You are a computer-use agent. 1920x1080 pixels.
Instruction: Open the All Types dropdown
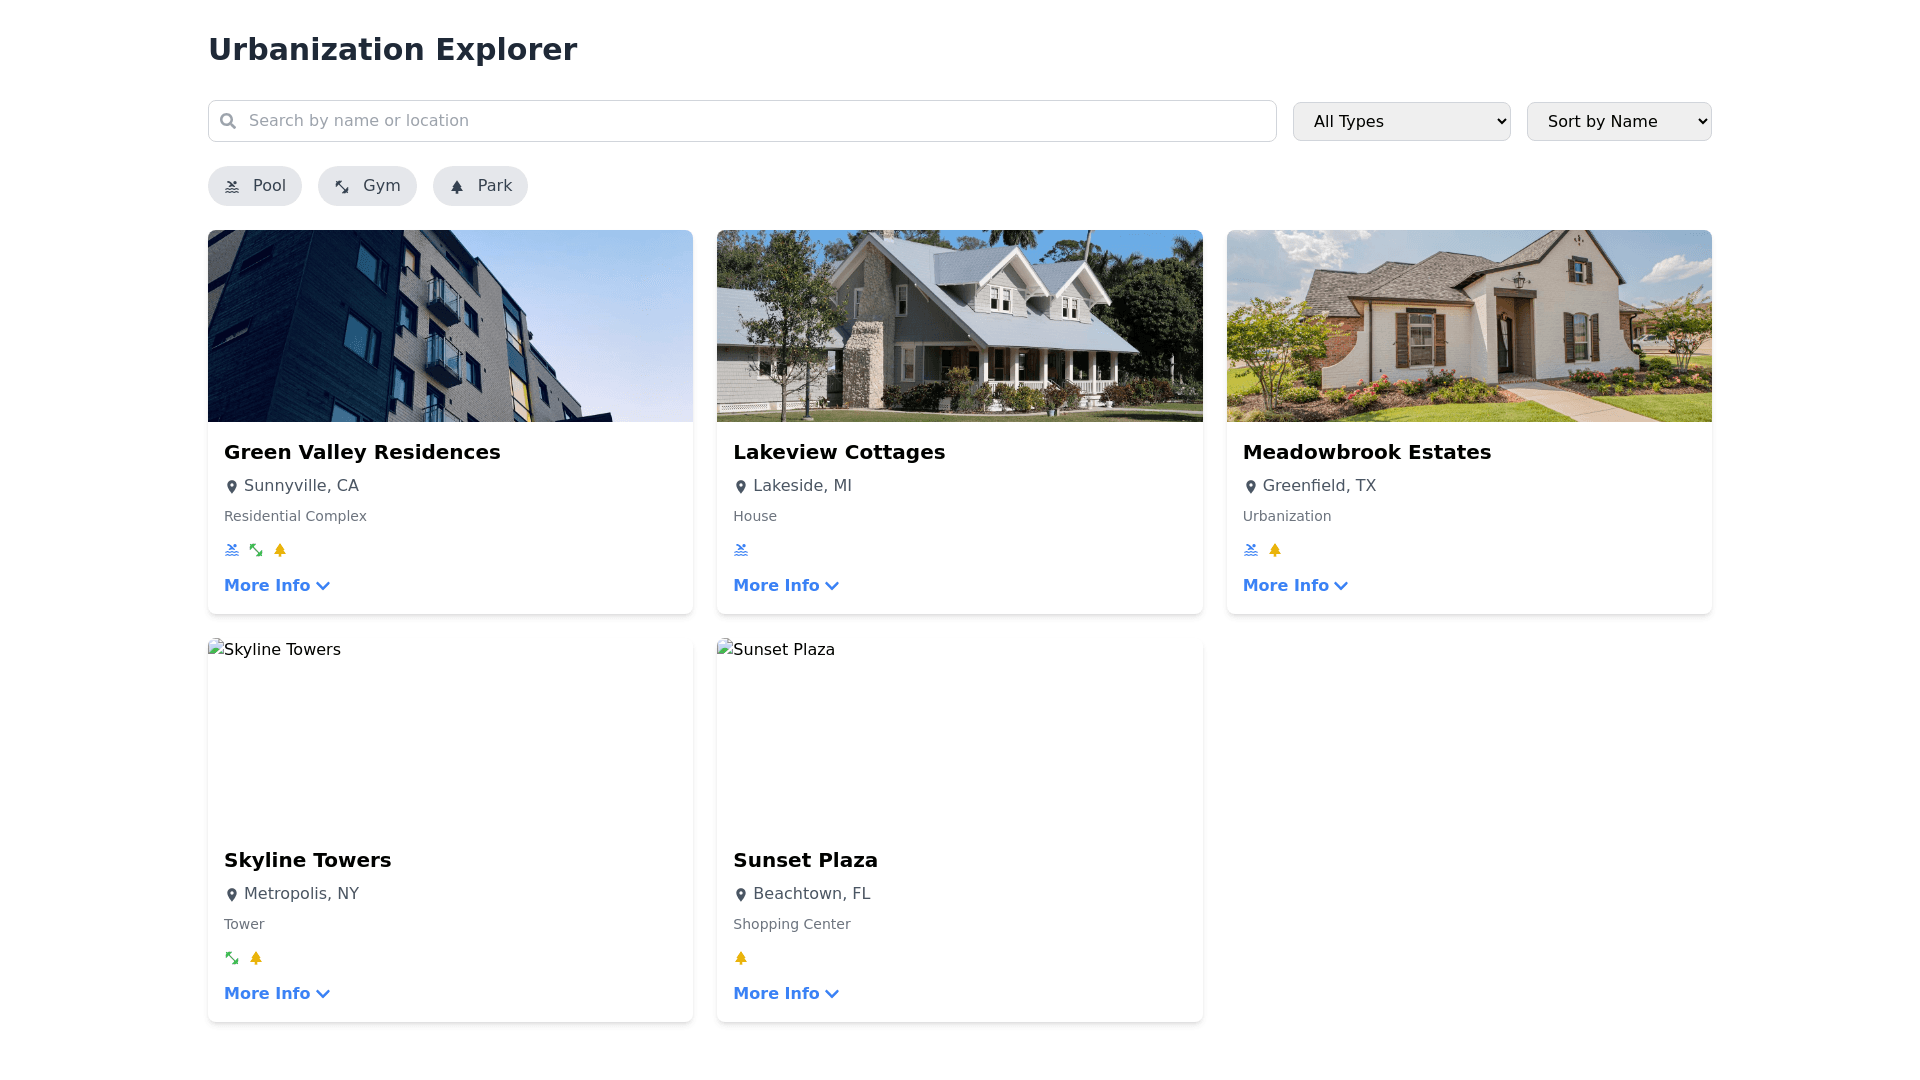coord(1401,121)
